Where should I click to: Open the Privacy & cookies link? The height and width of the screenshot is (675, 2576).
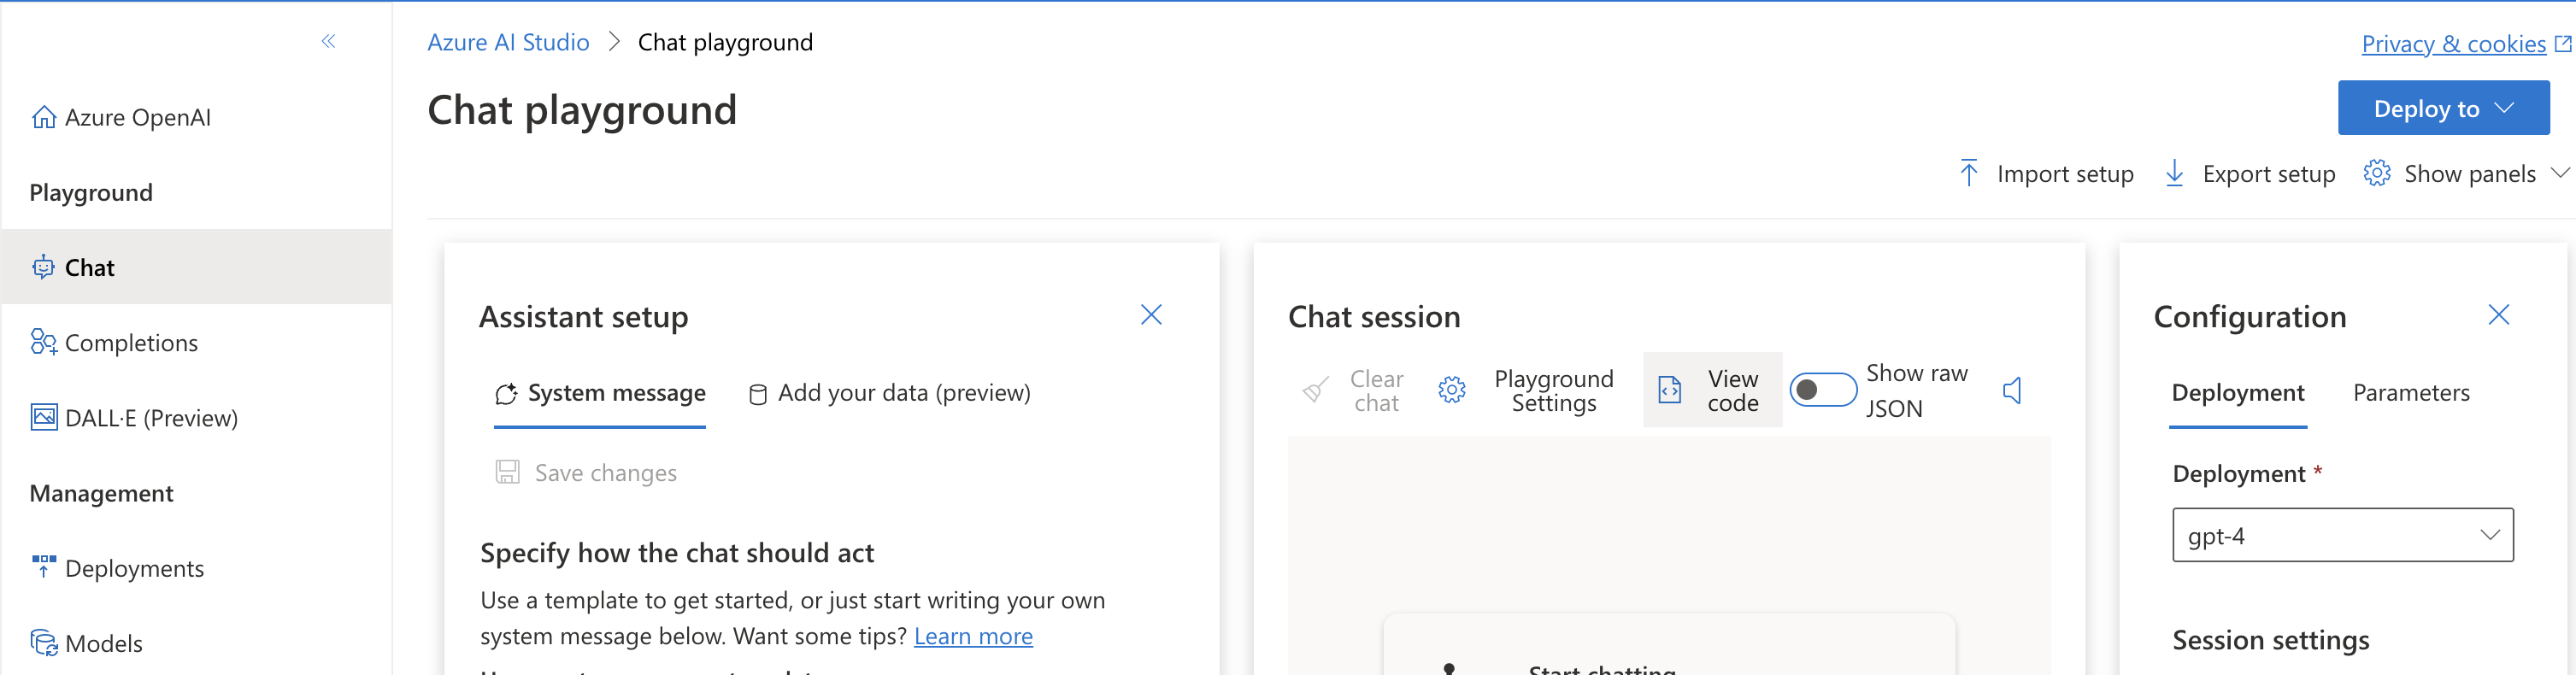pyautogui.click(x=2453, y=44)
